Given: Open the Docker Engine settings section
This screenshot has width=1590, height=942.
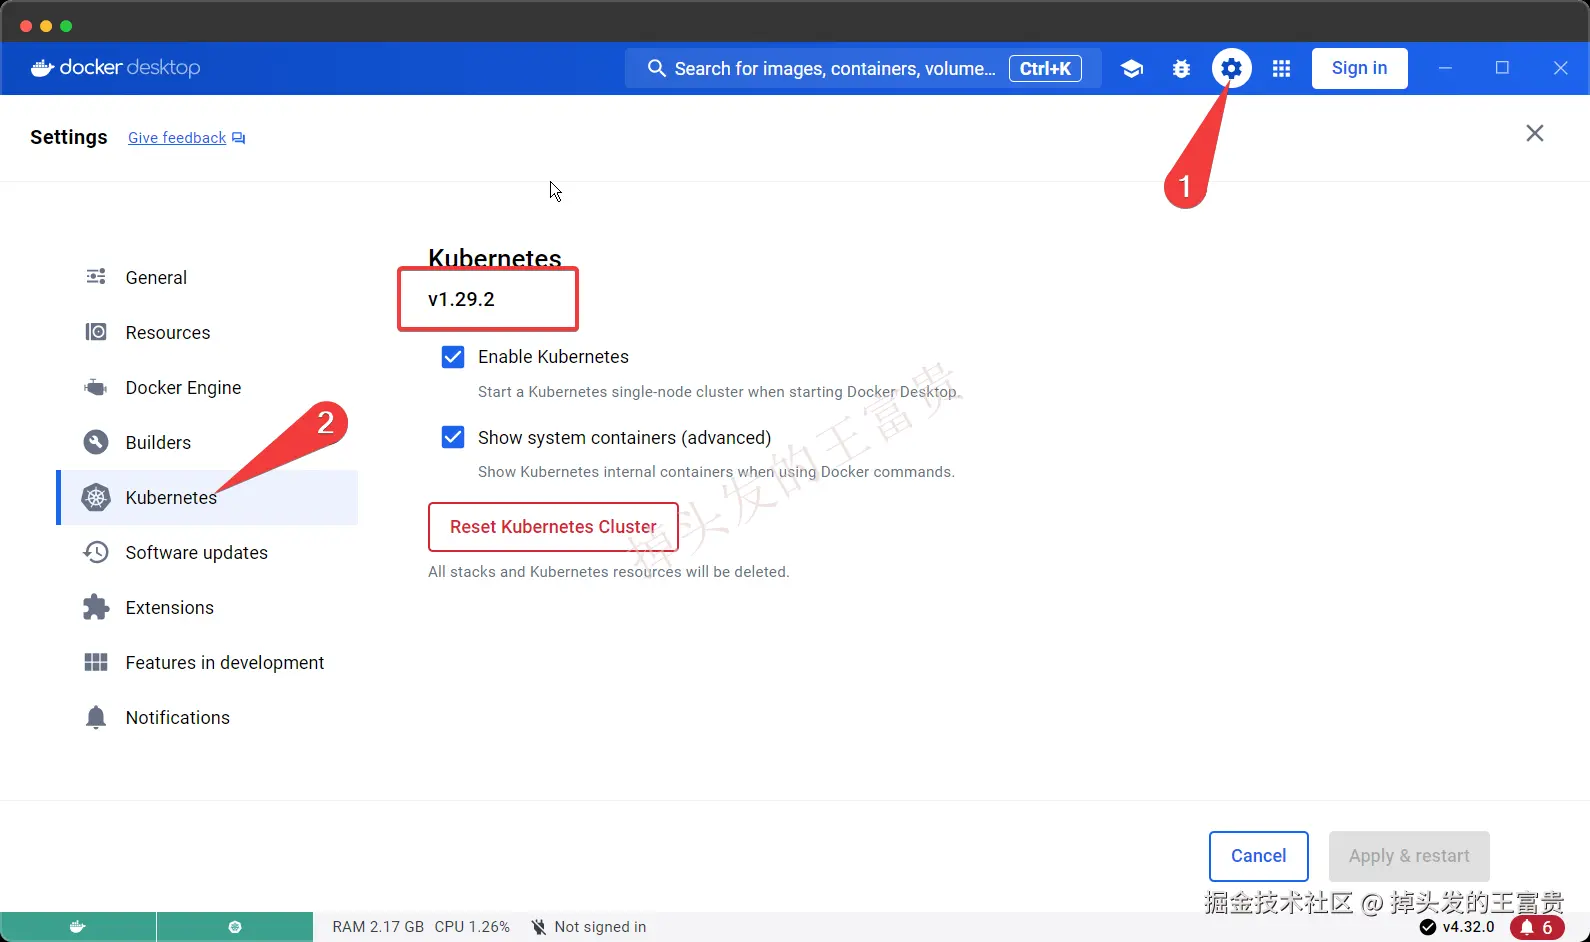Looking at the screenshot, I should (x=208, y=387).
